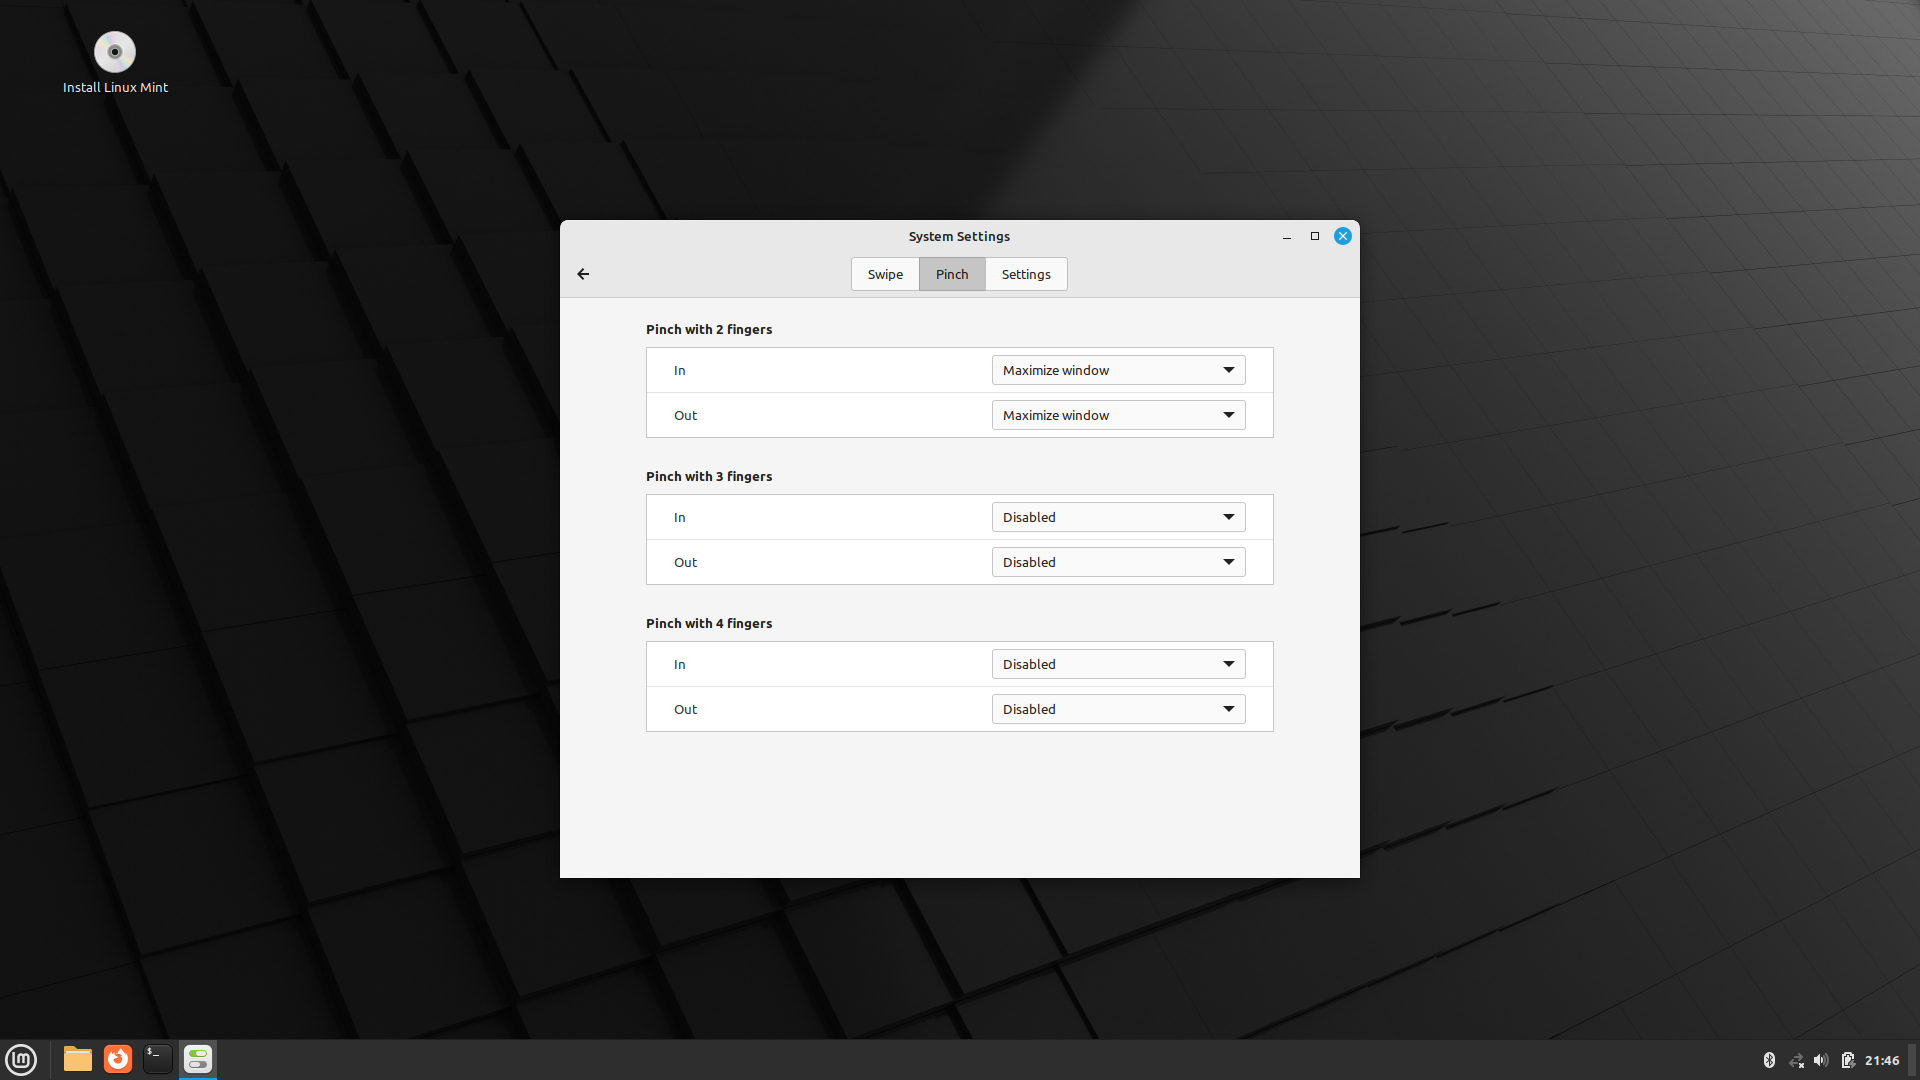1920x1080 pixels.
Task: Launch Firefox from the panel
Action: pos(118,1059)
